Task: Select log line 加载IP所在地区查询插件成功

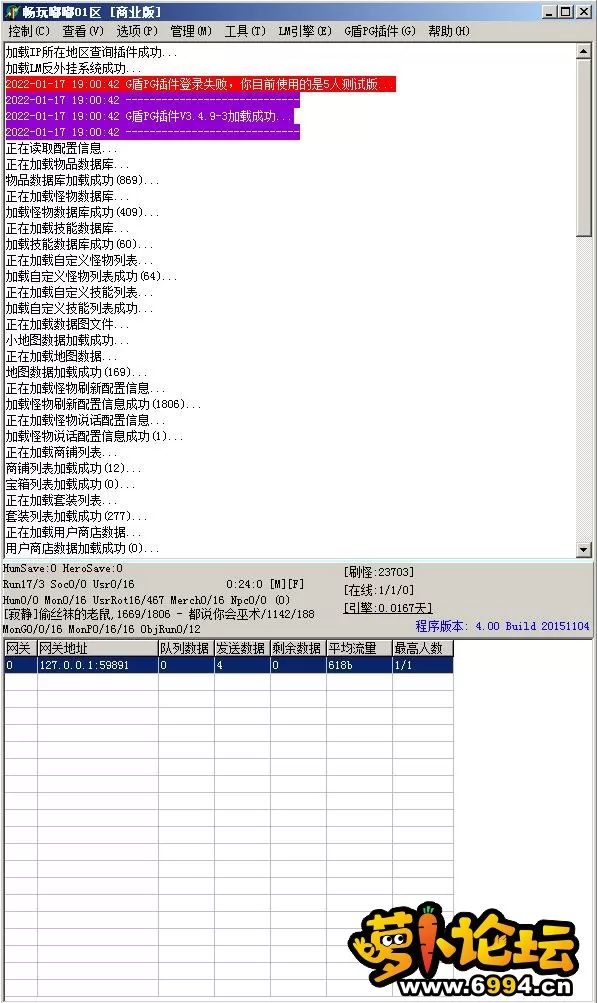Action: tap(91, 52)
